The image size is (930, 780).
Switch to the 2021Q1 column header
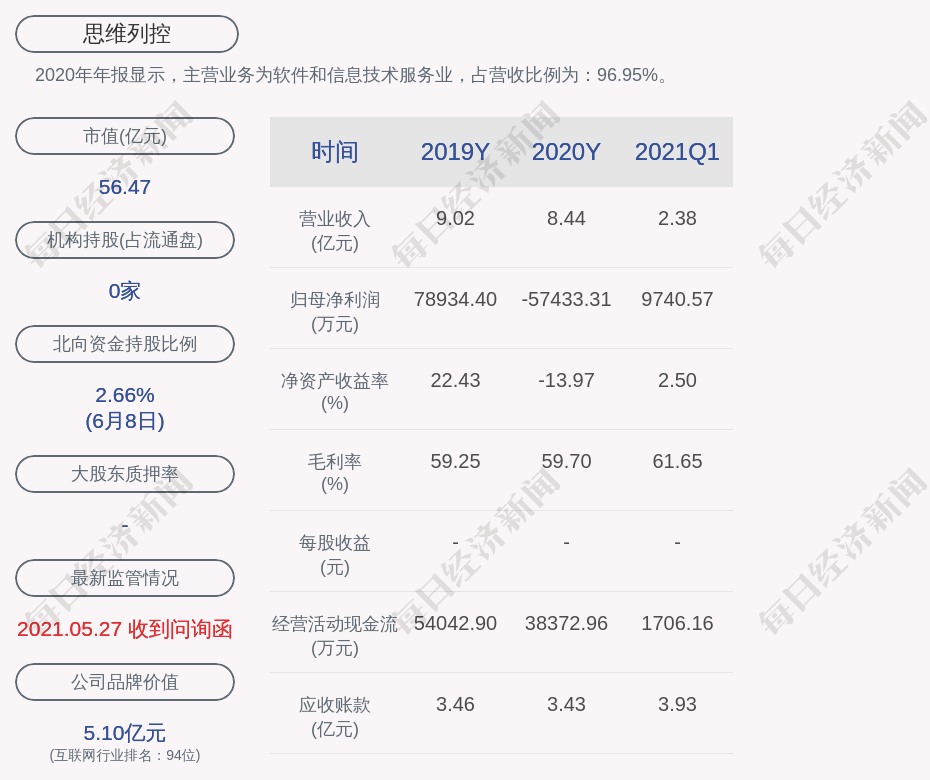click(x=677, y=152)
